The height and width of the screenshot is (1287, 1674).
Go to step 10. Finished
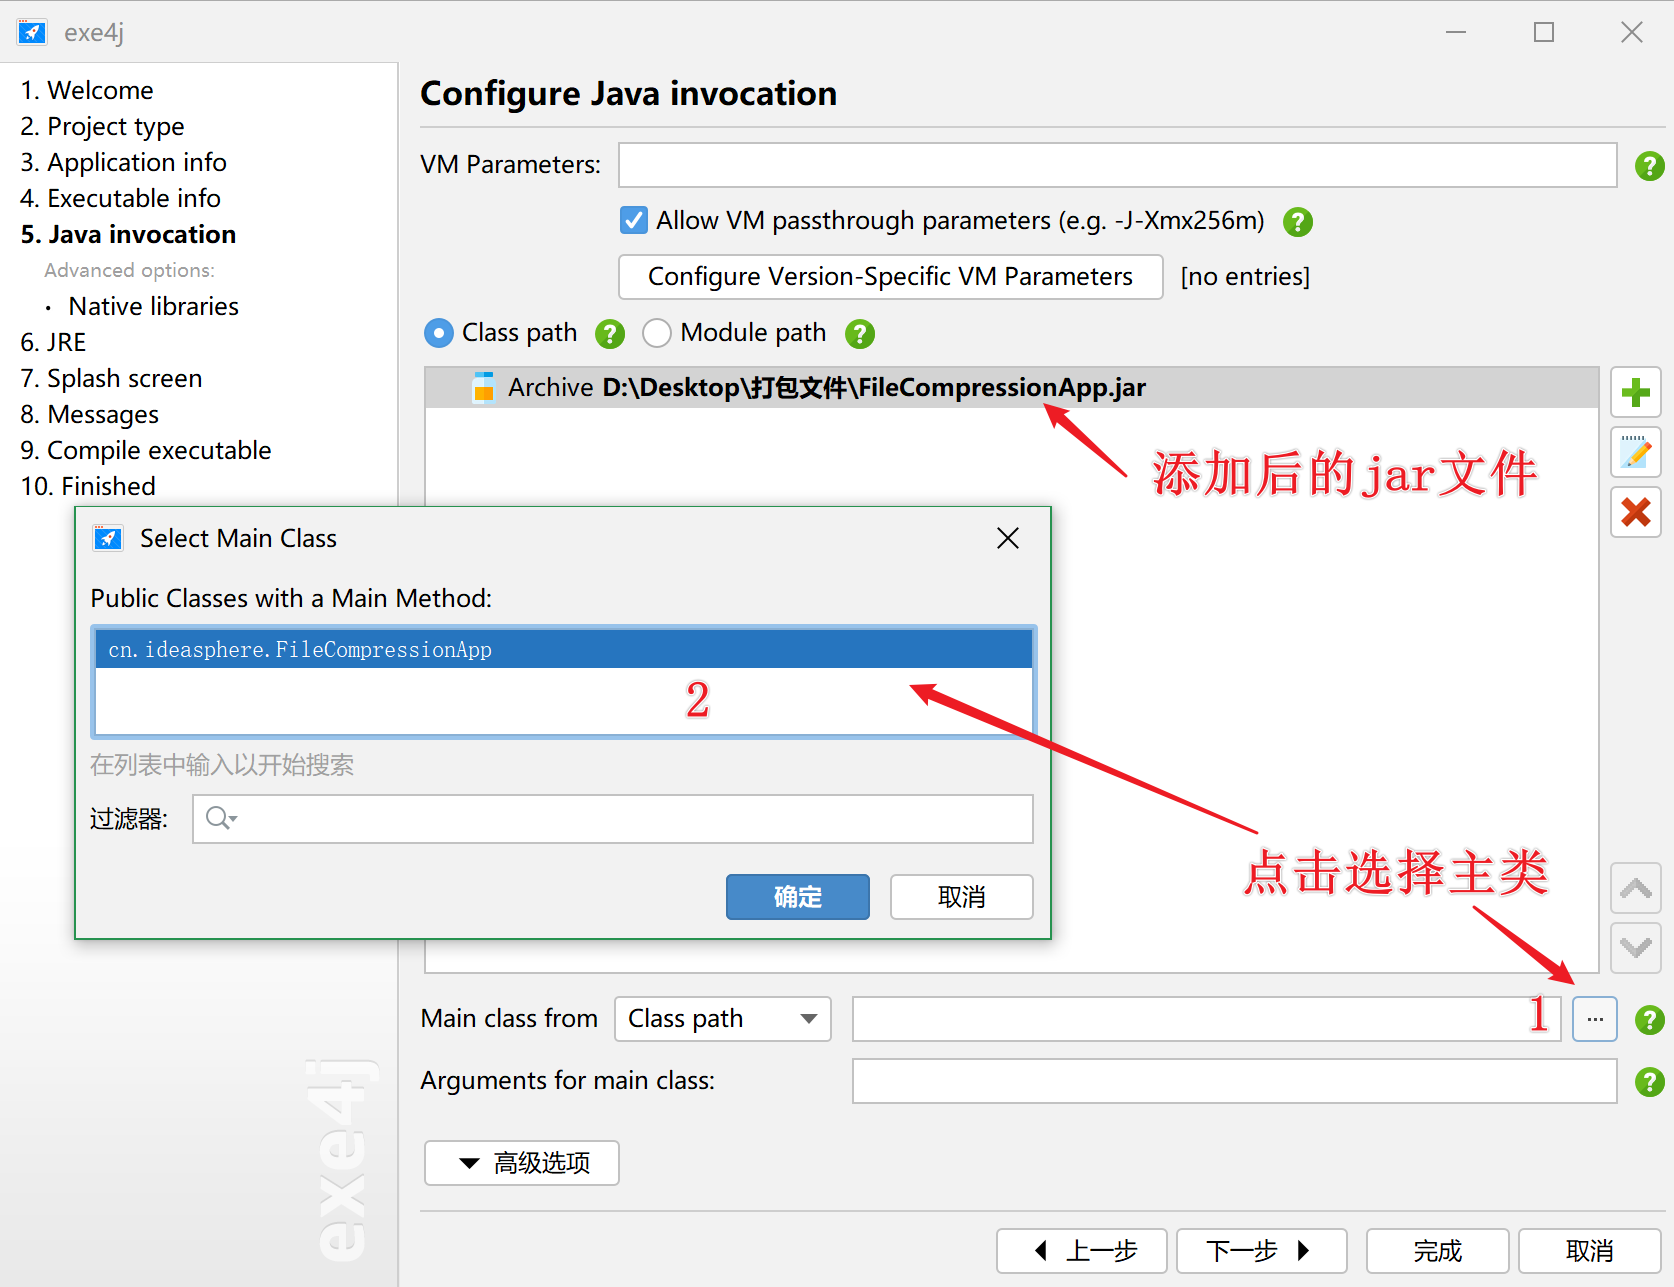coord(89,486)
